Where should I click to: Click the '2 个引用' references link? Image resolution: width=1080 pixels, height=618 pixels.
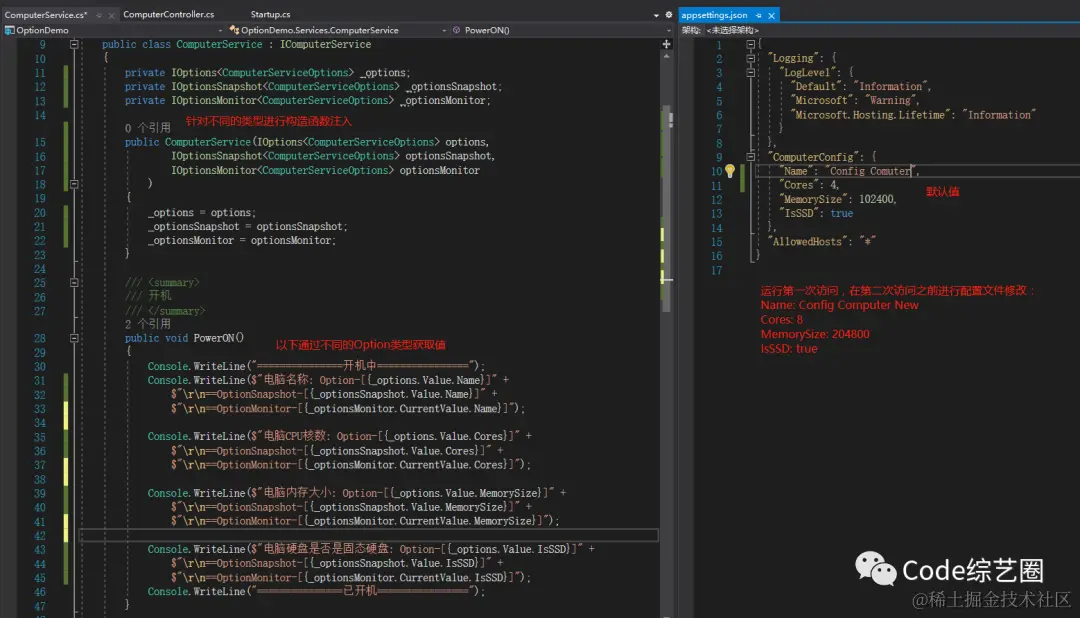[147, 324]
